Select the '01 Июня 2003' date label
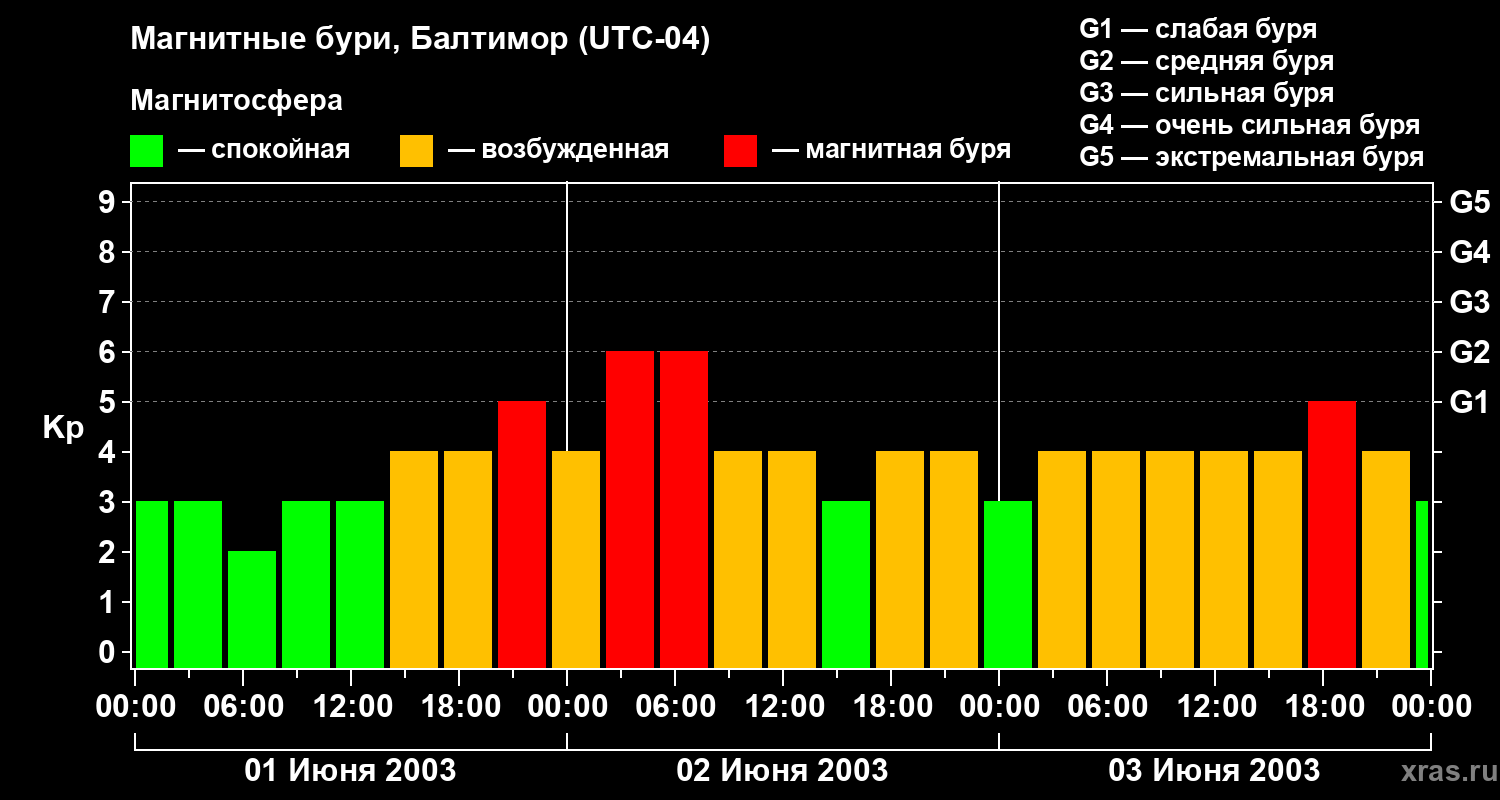 [351, 771]
